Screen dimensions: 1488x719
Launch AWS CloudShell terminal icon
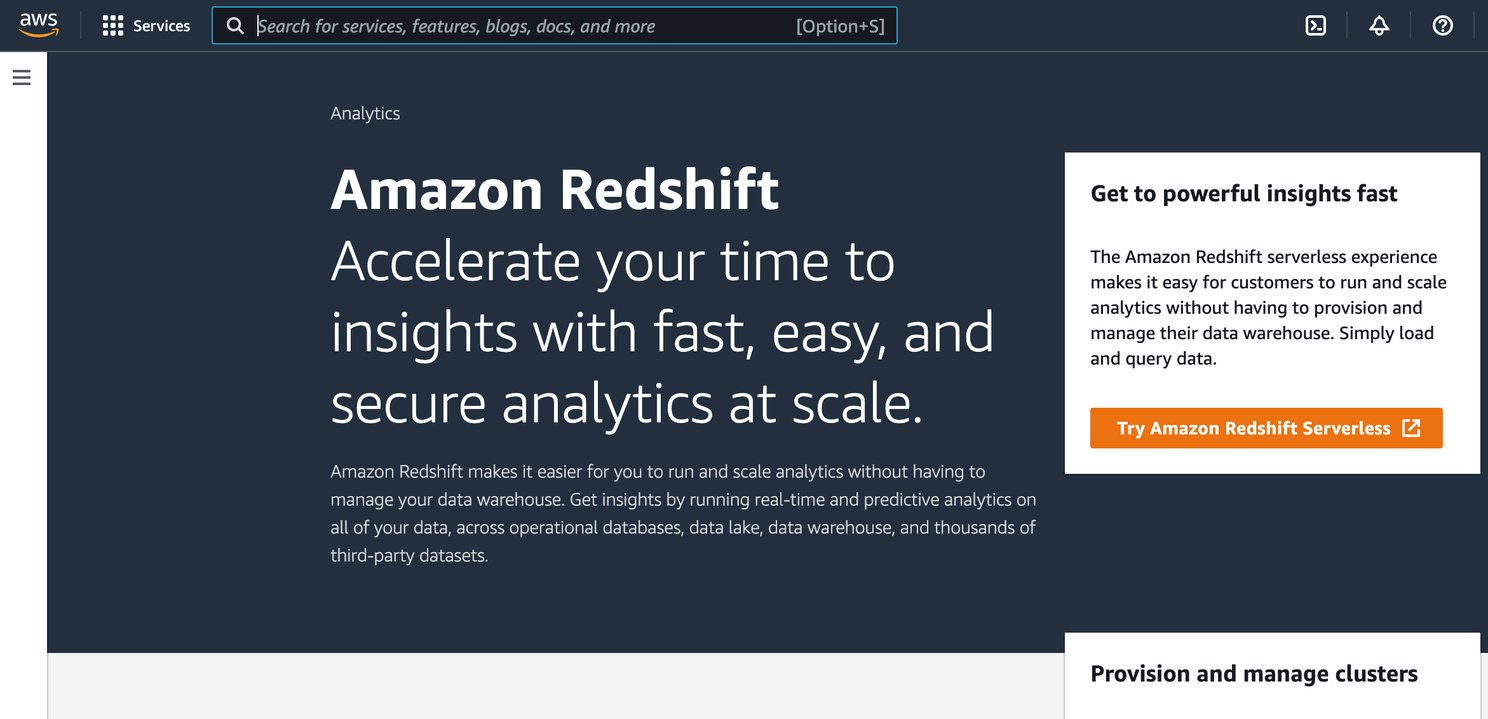1314,25
